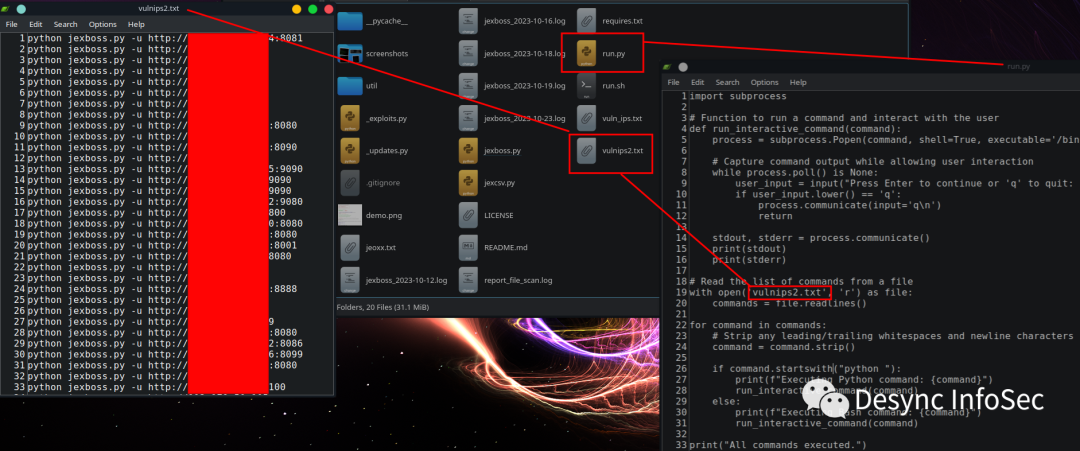Select the jexboss_2023-10-23.log file icon
This screenshot has width=1080, height=451.
pos(469,118)
